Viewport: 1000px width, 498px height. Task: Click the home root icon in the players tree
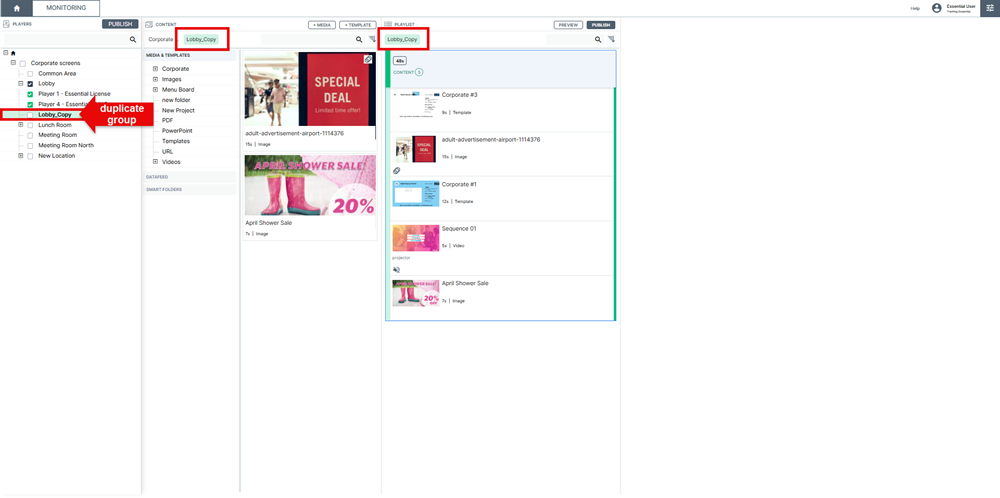pos(13,53)
